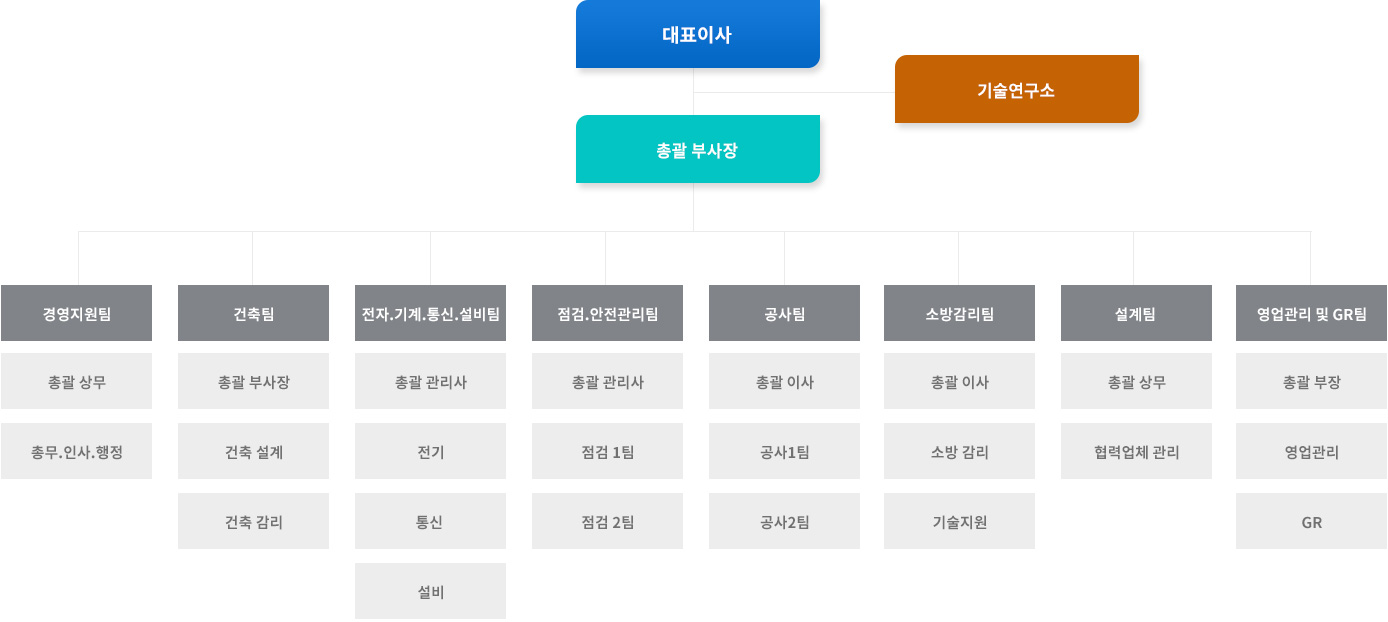Click the blue 대표이사 box
Screen dimensions: 1388x622
pos(697,34)
